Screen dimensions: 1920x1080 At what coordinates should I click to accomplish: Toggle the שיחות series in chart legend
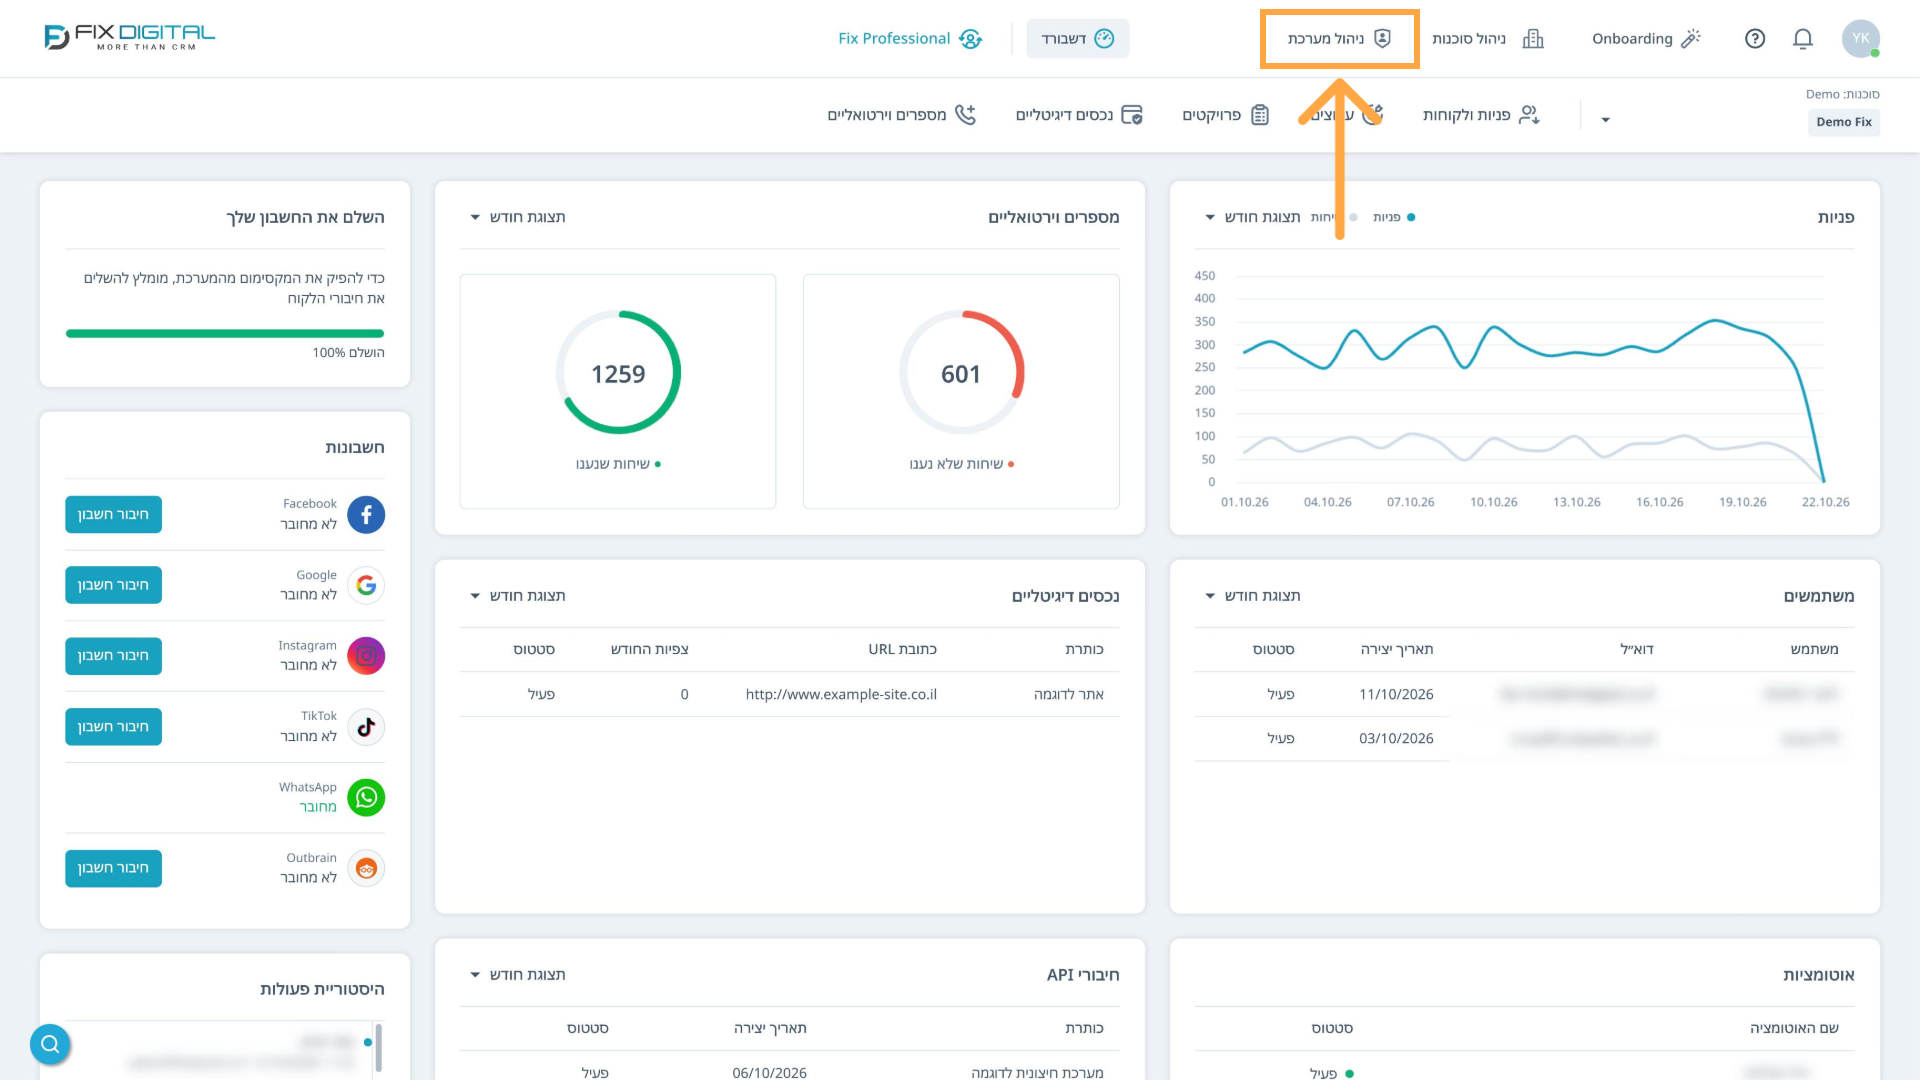[1333, 217]
